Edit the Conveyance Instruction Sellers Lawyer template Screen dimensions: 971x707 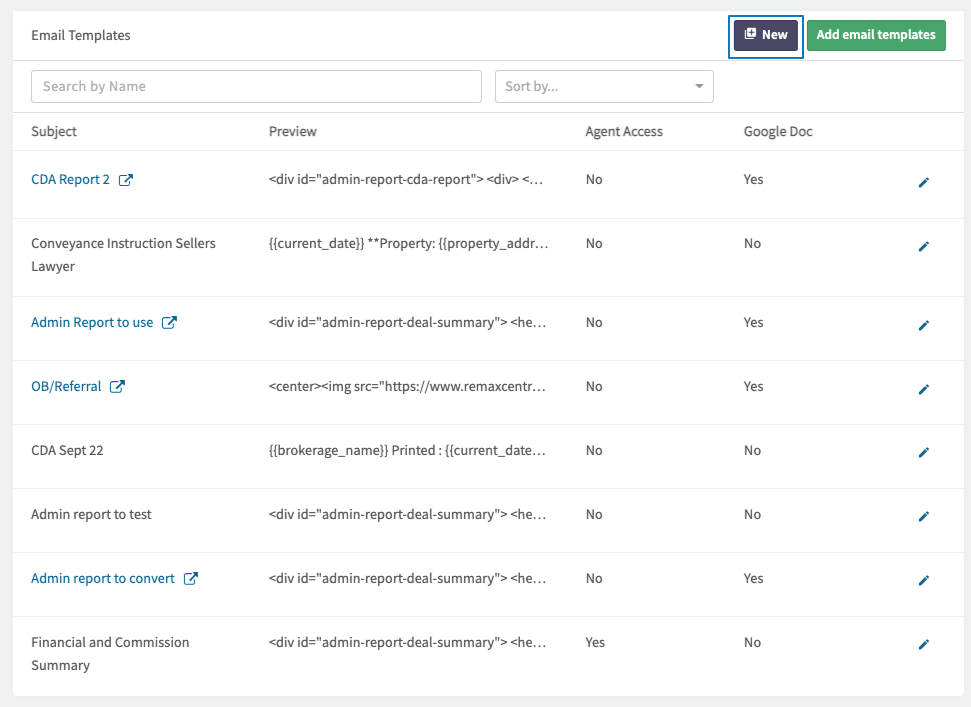click(923, 246)
